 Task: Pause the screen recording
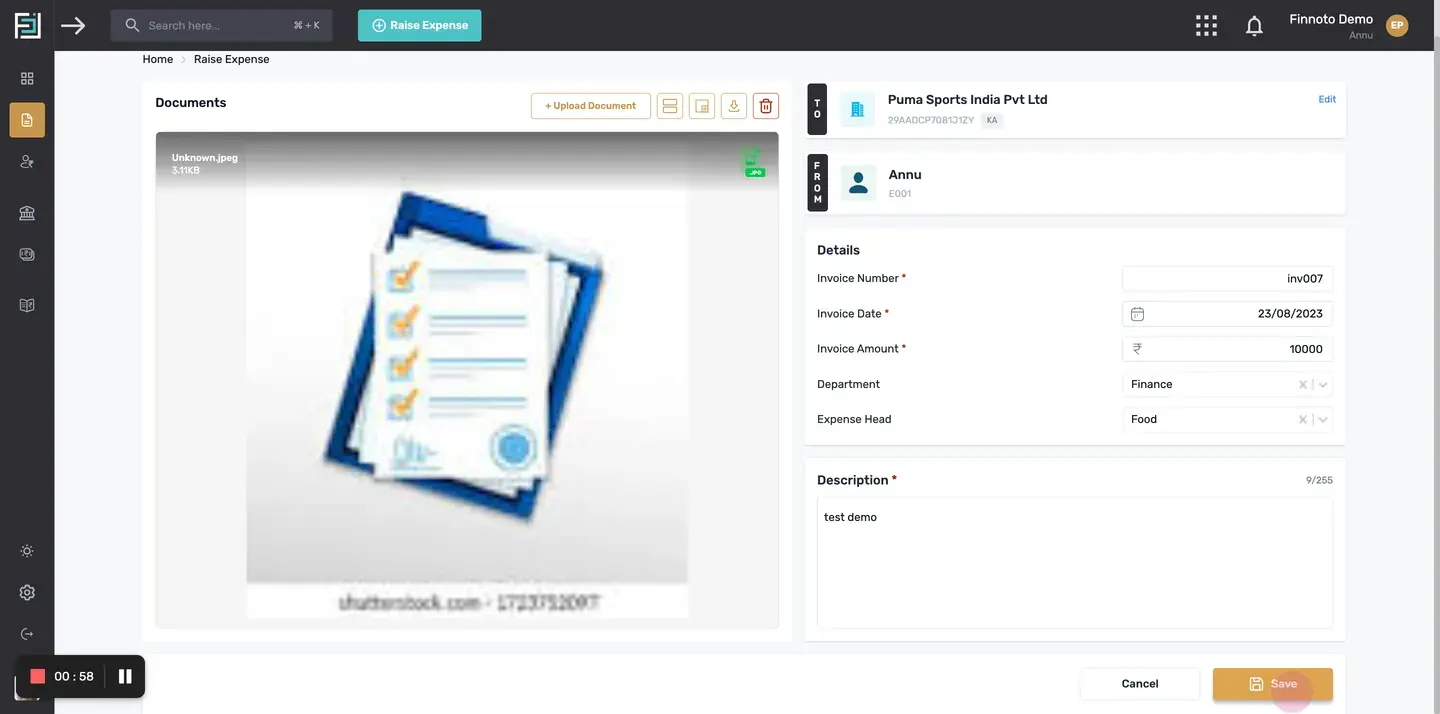pyautogui.click(x=125, y=677)
